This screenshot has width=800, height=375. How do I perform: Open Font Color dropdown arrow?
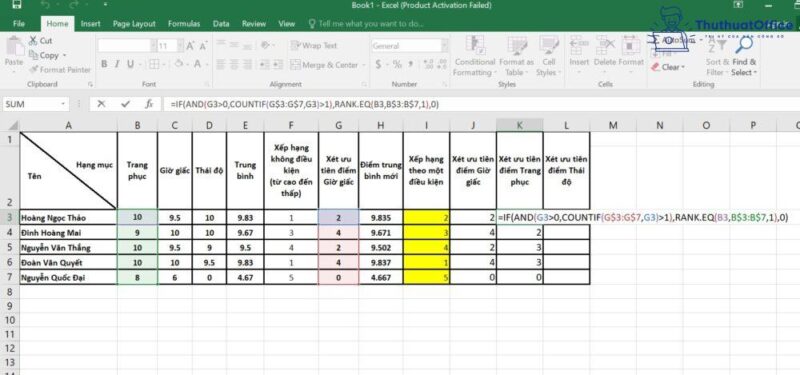(207, 65)
